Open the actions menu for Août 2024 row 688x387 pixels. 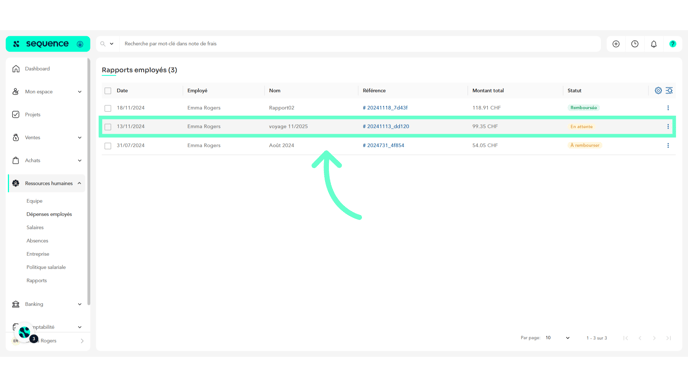pyautogui.click(x=668, y=145)
